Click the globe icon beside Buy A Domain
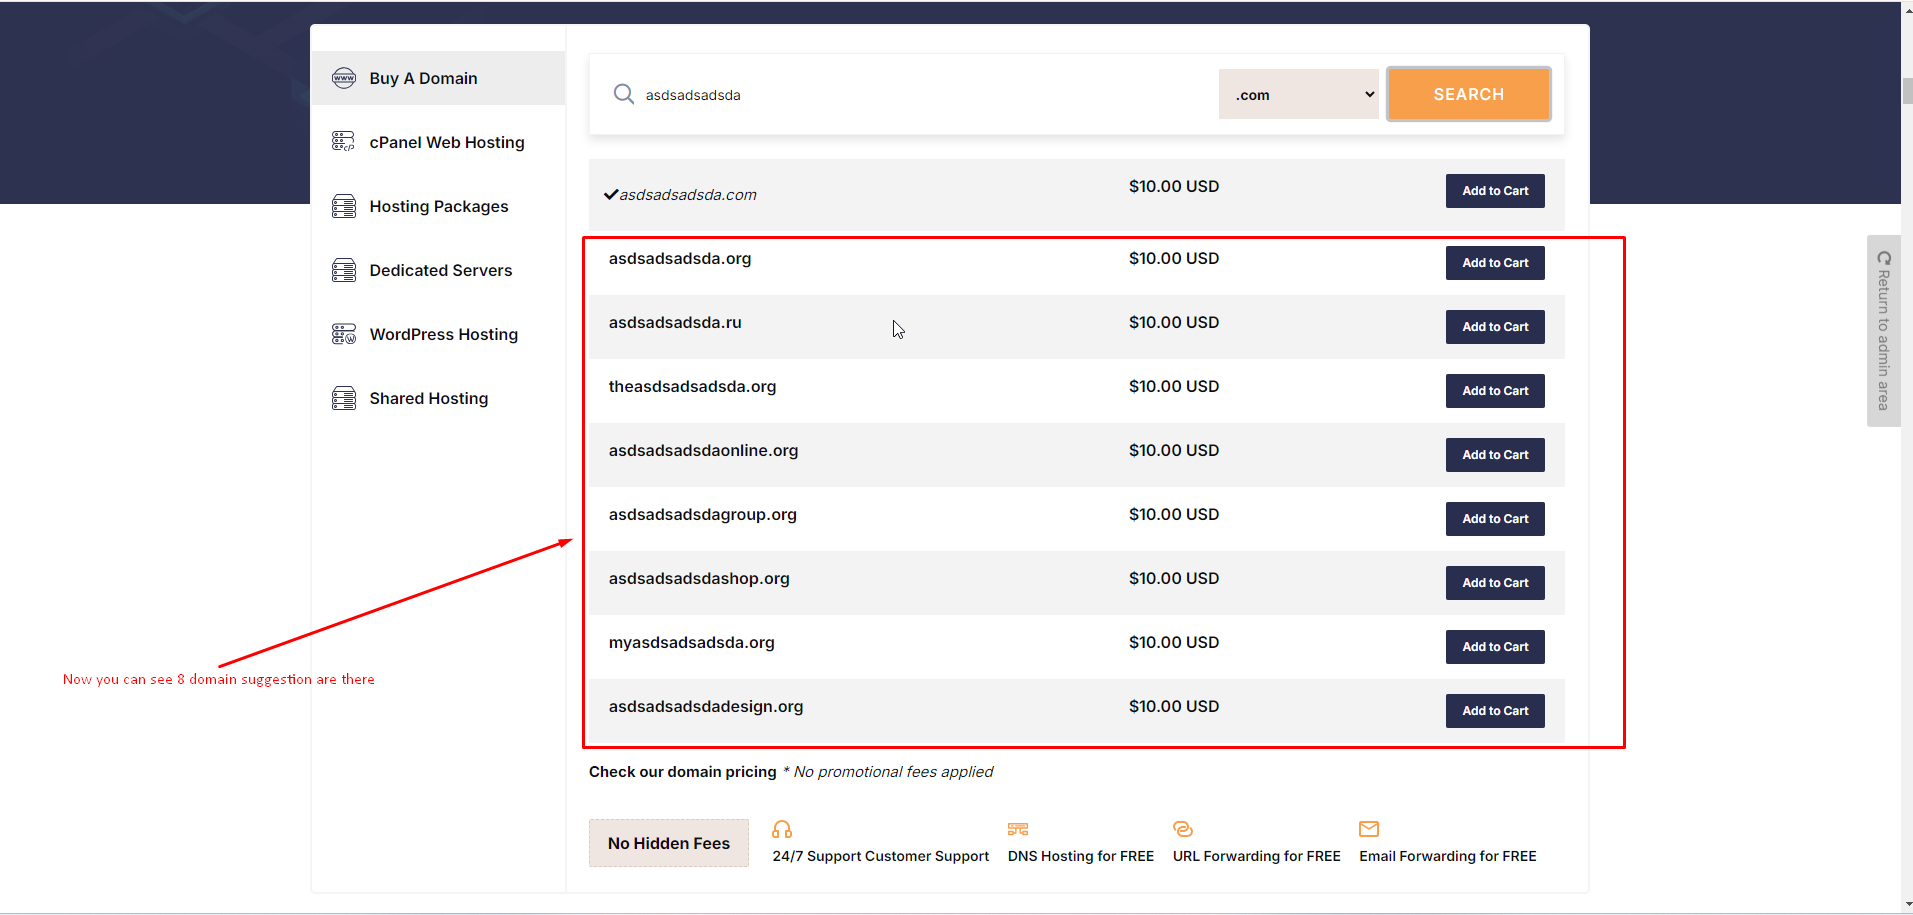This screenshot has height=915, width=1913. pyautogui.click(x=344, y=78)
